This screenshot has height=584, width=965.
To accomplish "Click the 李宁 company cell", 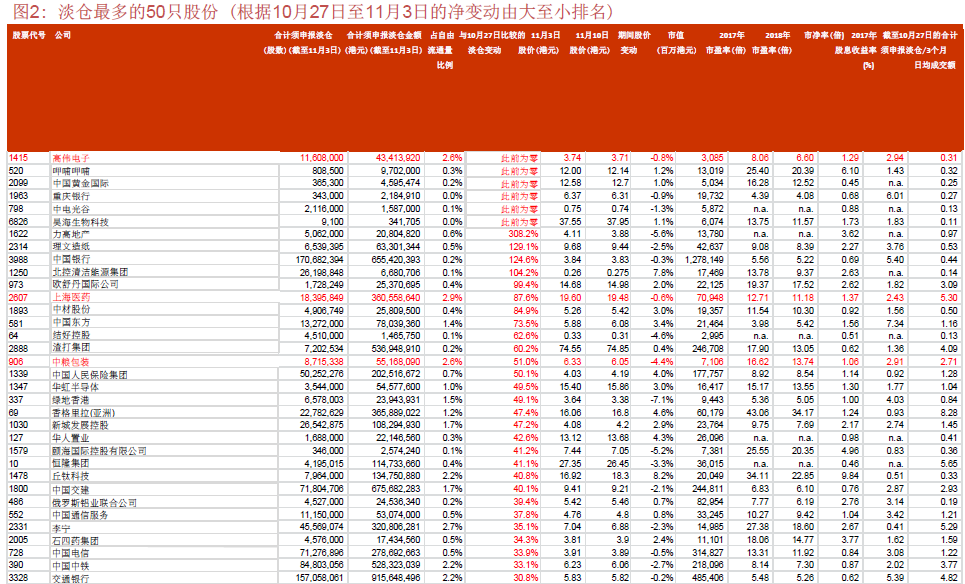I will (62, 528).
